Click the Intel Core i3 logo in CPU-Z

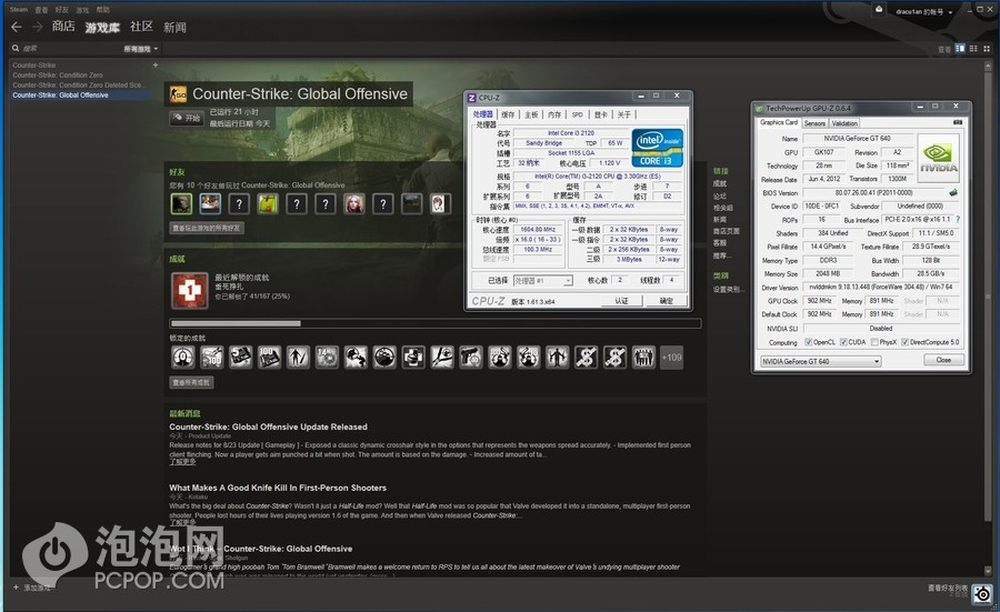point(657,148)
